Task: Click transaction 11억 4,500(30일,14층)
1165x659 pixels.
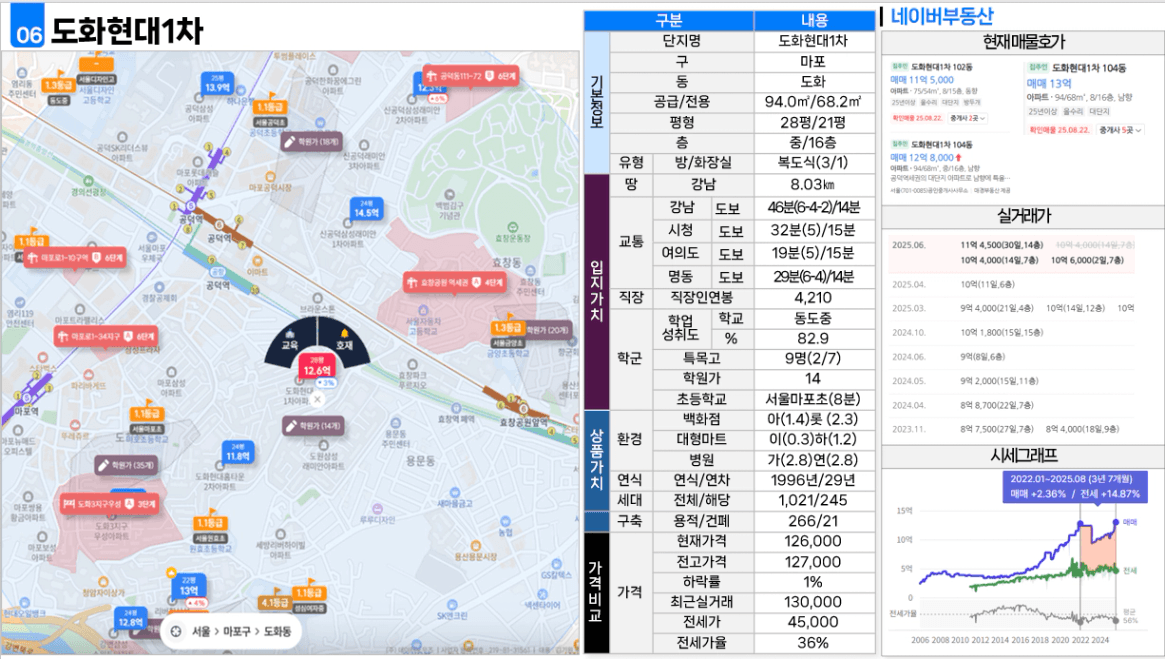Action: tap(1002, 244)
